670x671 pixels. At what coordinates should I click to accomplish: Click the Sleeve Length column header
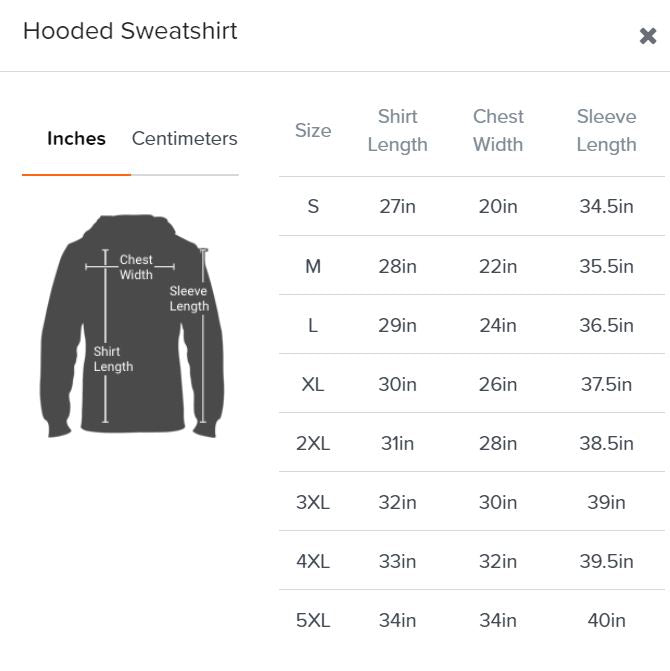(606, 130)
